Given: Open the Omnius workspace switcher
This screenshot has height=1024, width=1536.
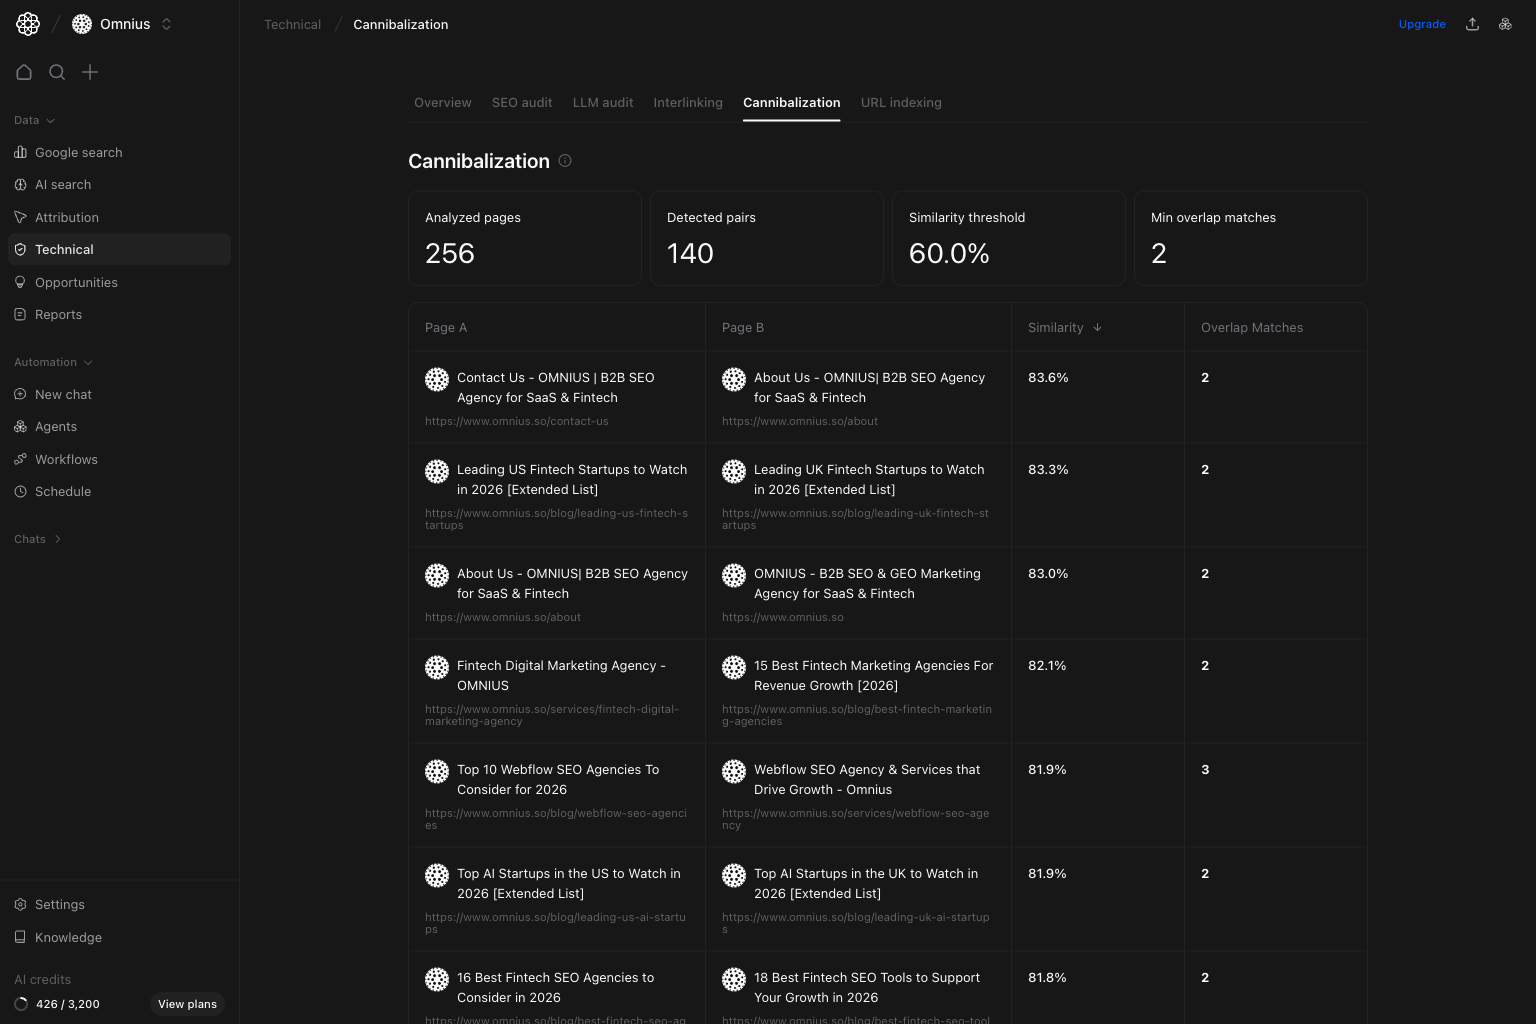Looking at the screenshot, I should pyautogui.click(x=123, y=24).
